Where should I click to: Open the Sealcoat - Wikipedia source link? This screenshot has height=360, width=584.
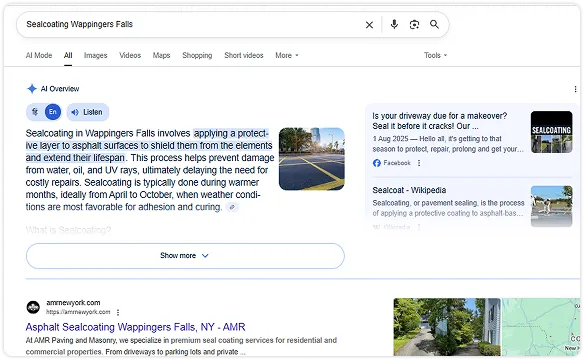[409, 190]
